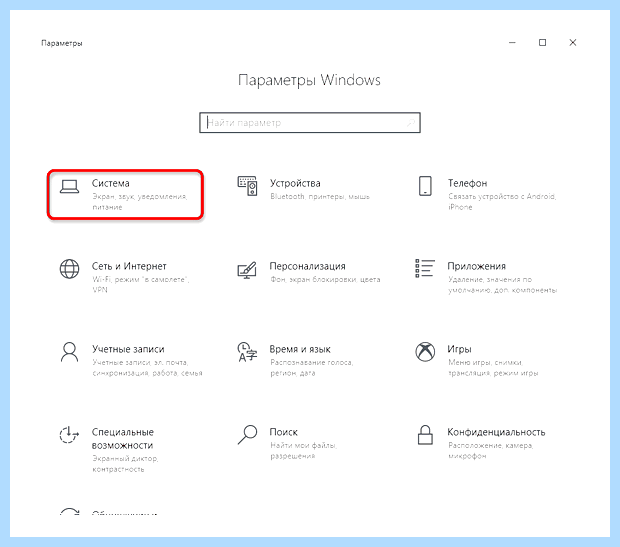
Task: Click the Приложения list icon
Action: pos(425,269)
